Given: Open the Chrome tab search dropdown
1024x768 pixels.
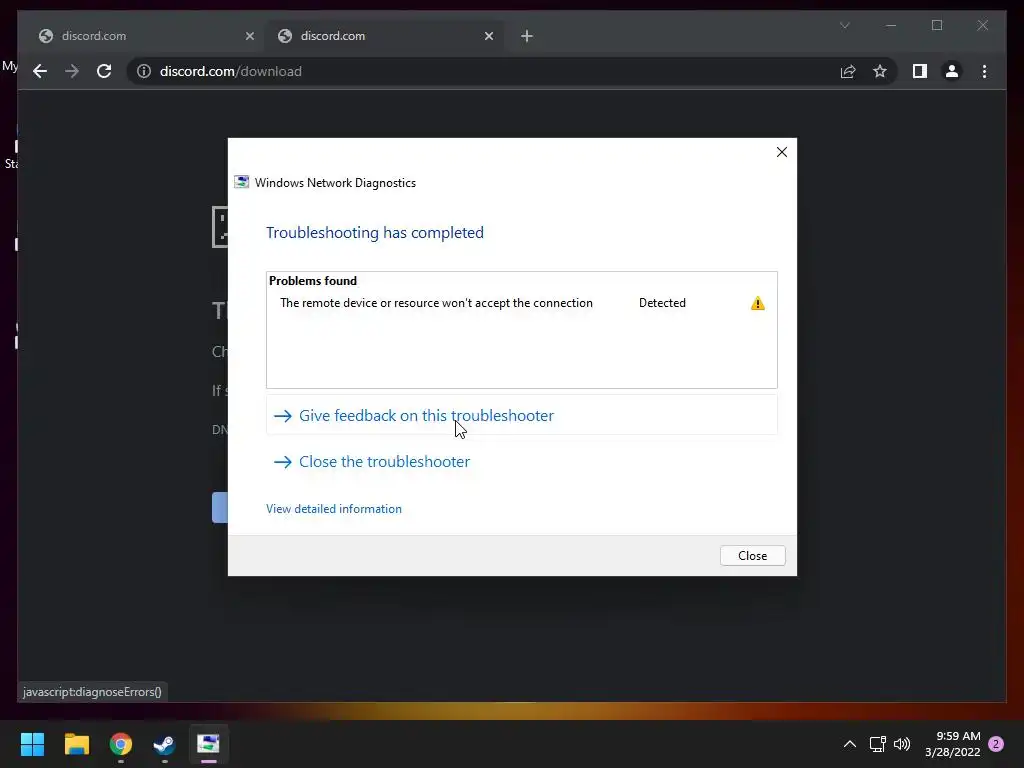Looking at the screenshot, I should pos(844,25).
